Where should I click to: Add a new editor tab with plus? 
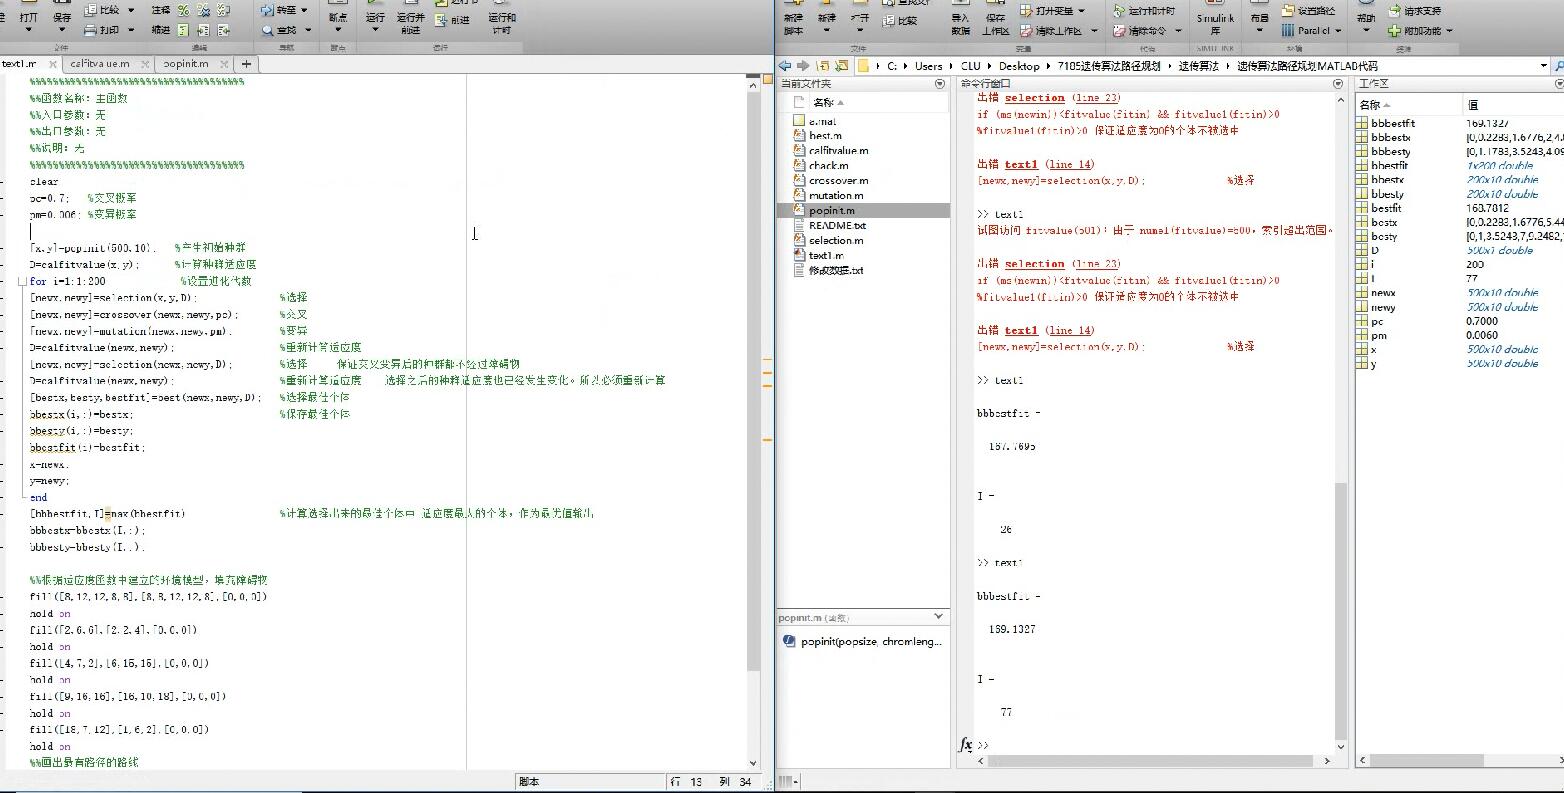pos(246,64)
